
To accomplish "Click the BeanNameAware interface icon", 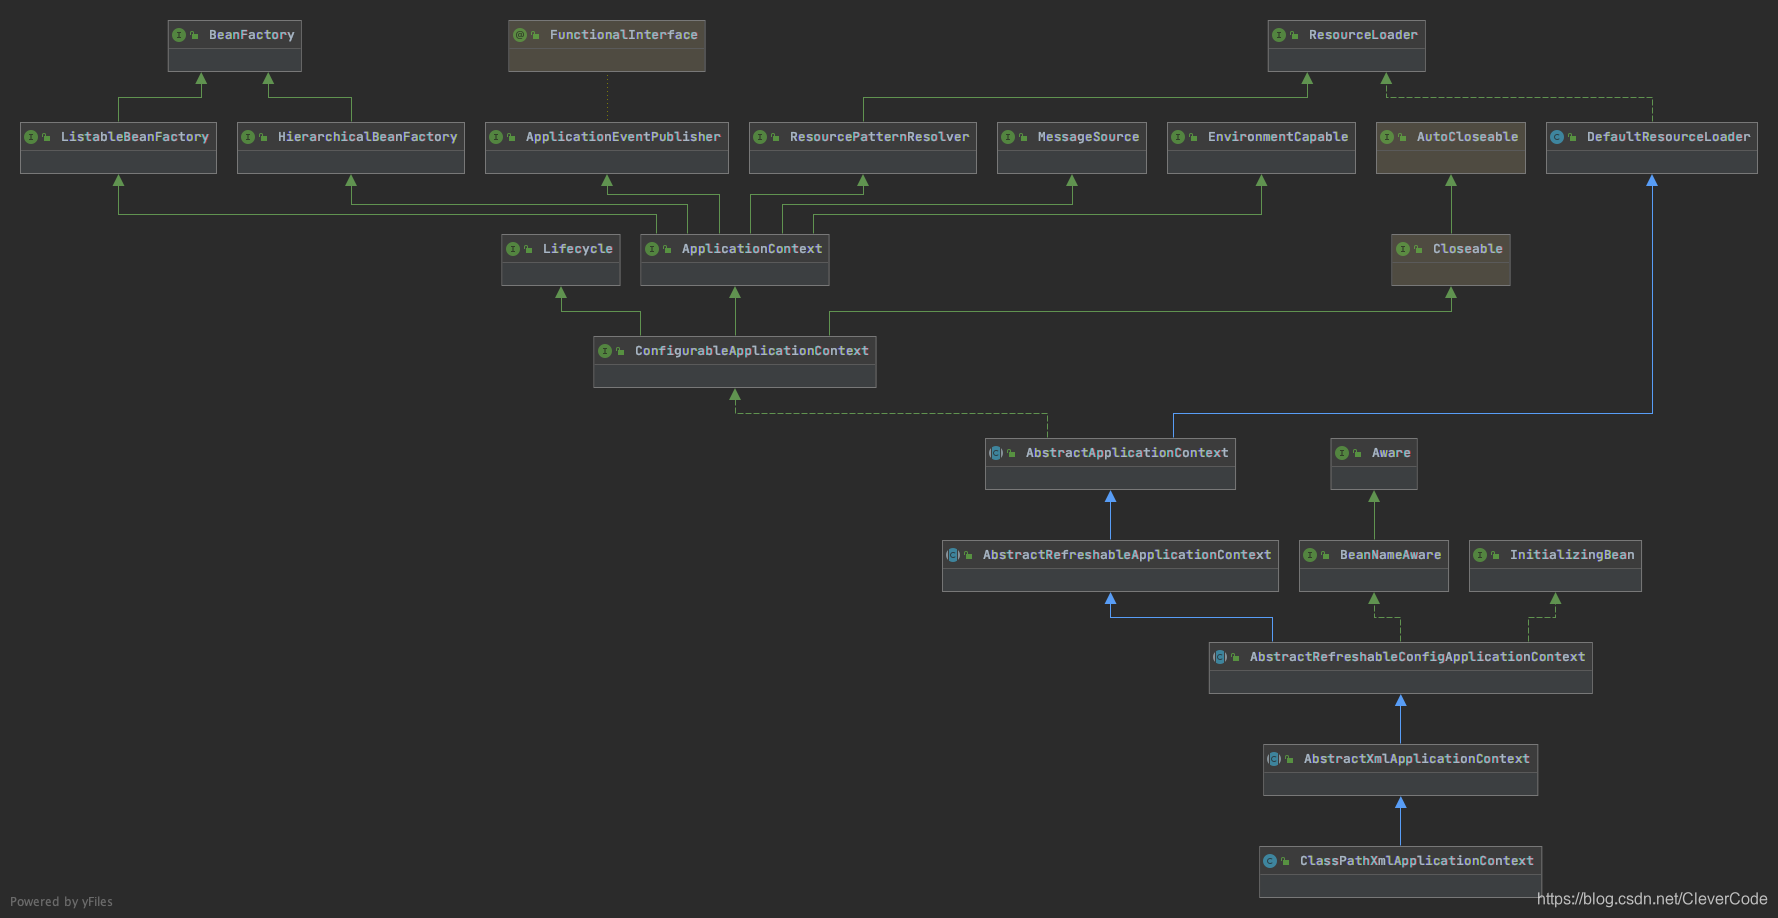I will click(1310, 555).
